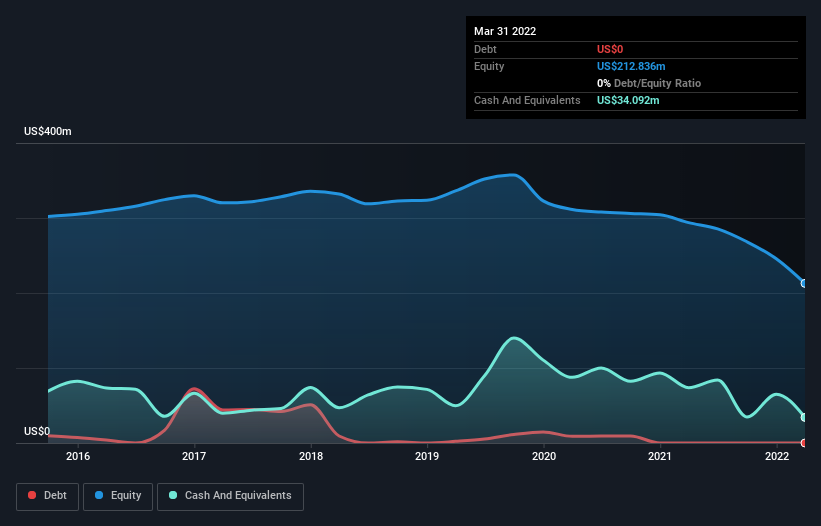Click the Cash And Equivalents tooltip row label
The height and width of the screenshot is (526, 821).
pos(527,100)
